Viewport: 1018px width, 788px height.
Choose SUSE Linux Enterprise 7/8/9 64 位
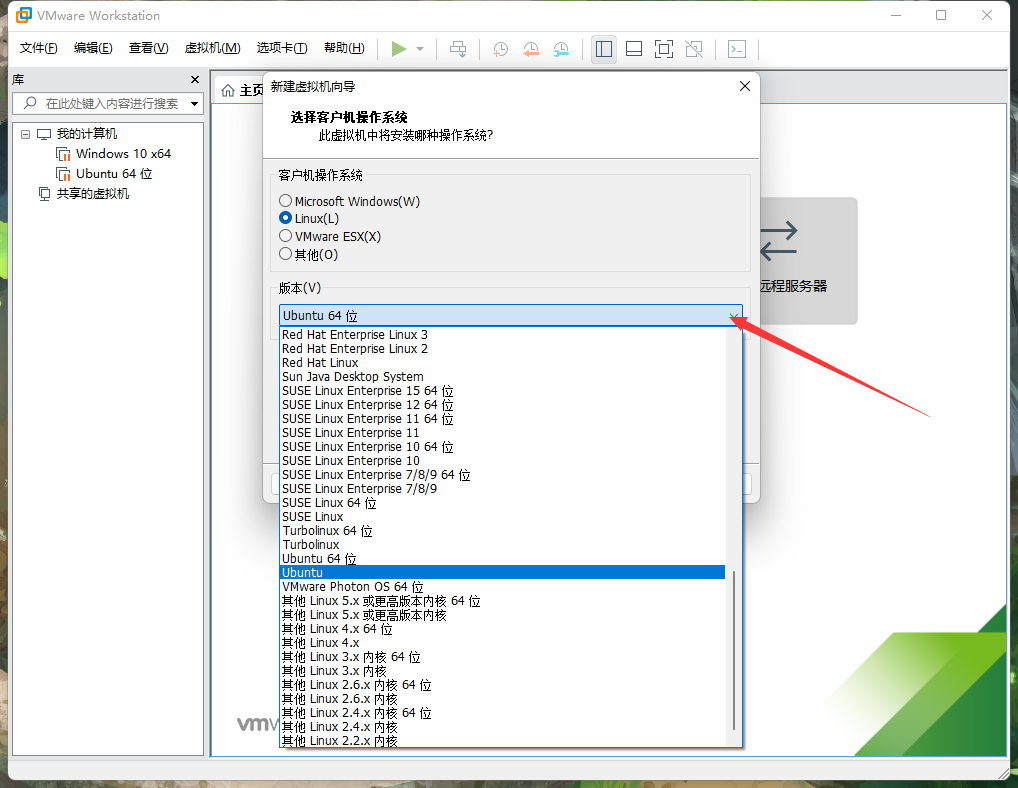[503, 475]
